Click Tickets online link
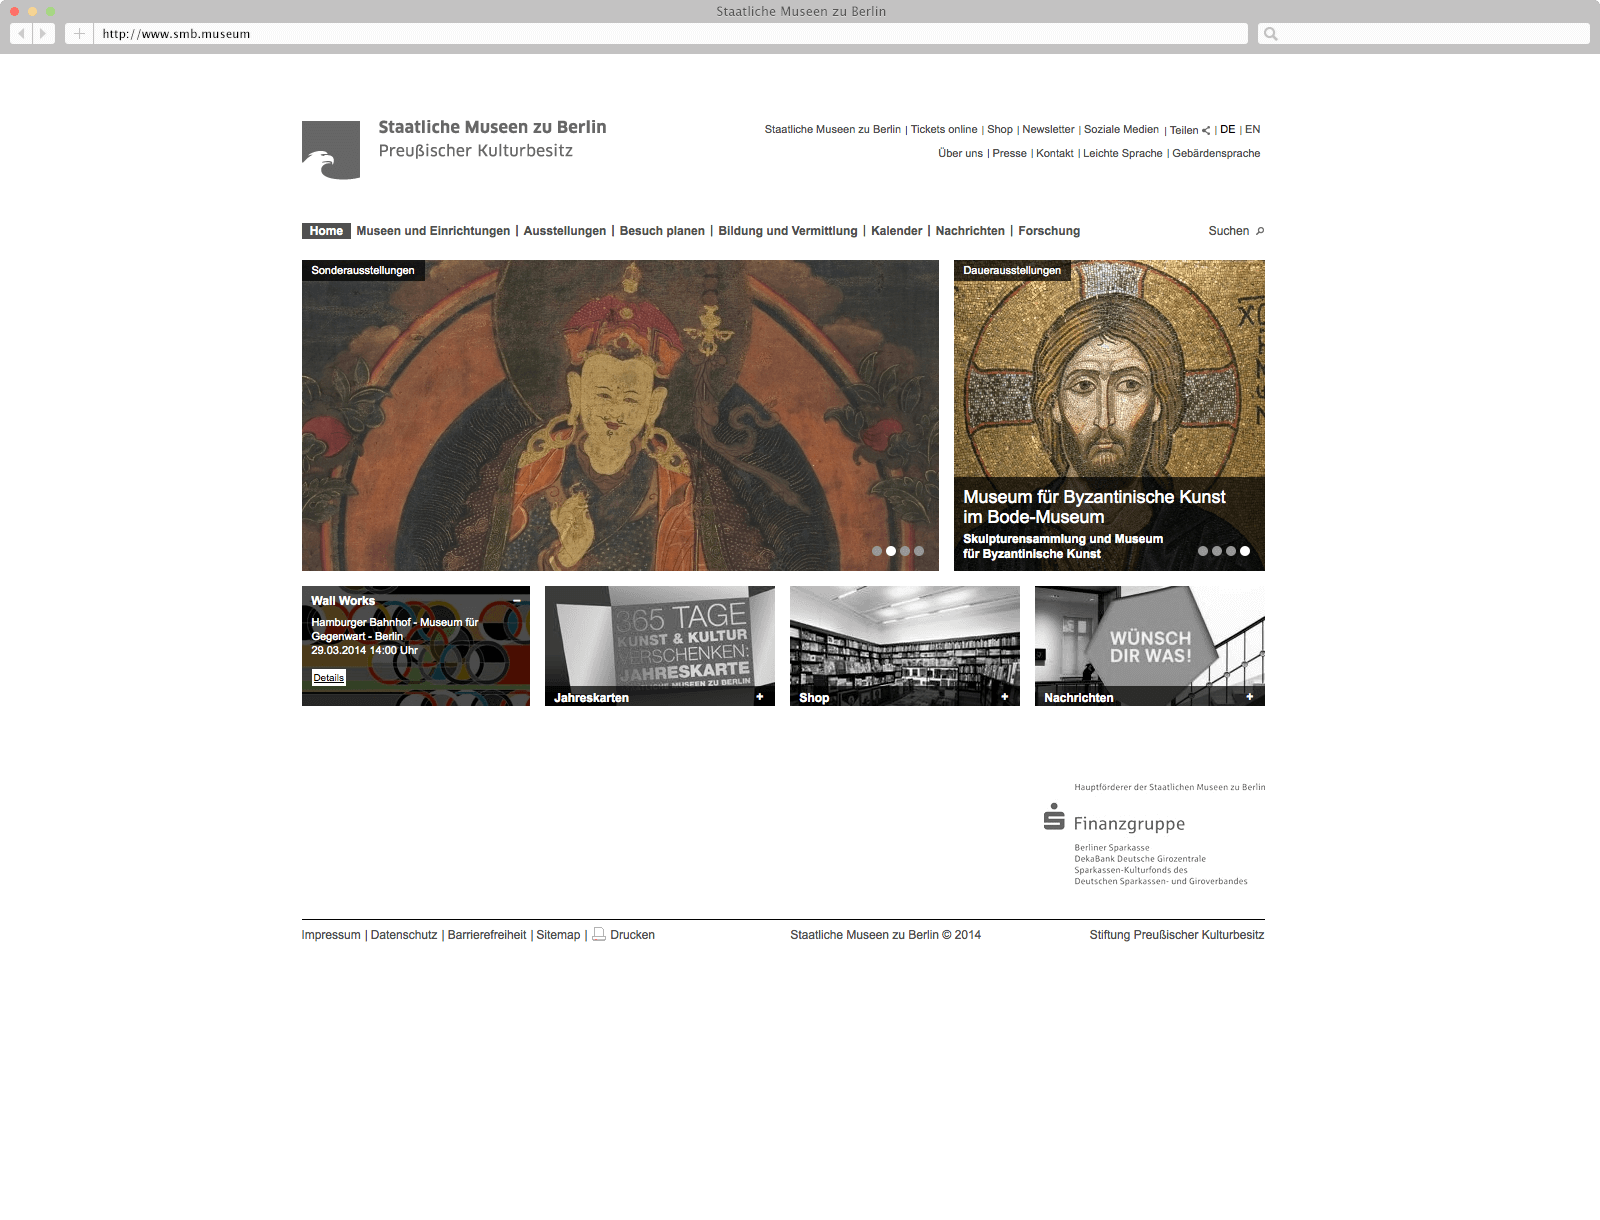The image size is (1600, 1220). (944, 130)
